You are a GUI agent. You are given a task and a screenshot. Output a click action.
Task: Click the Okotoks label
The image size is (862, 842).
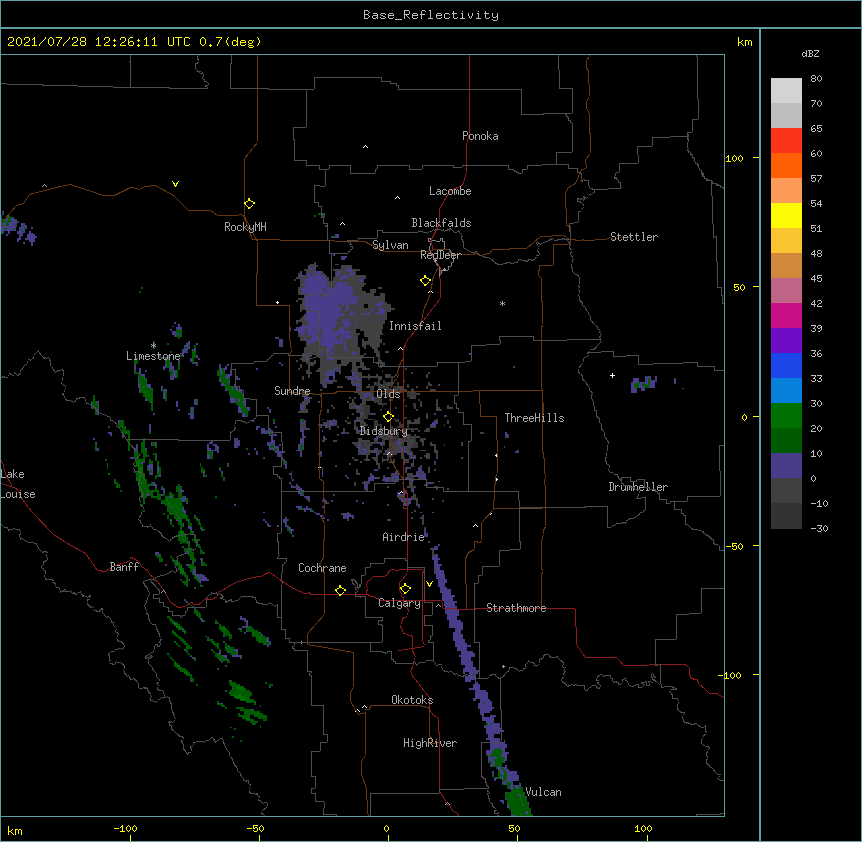pyautogui.click(x=412, y=700)
